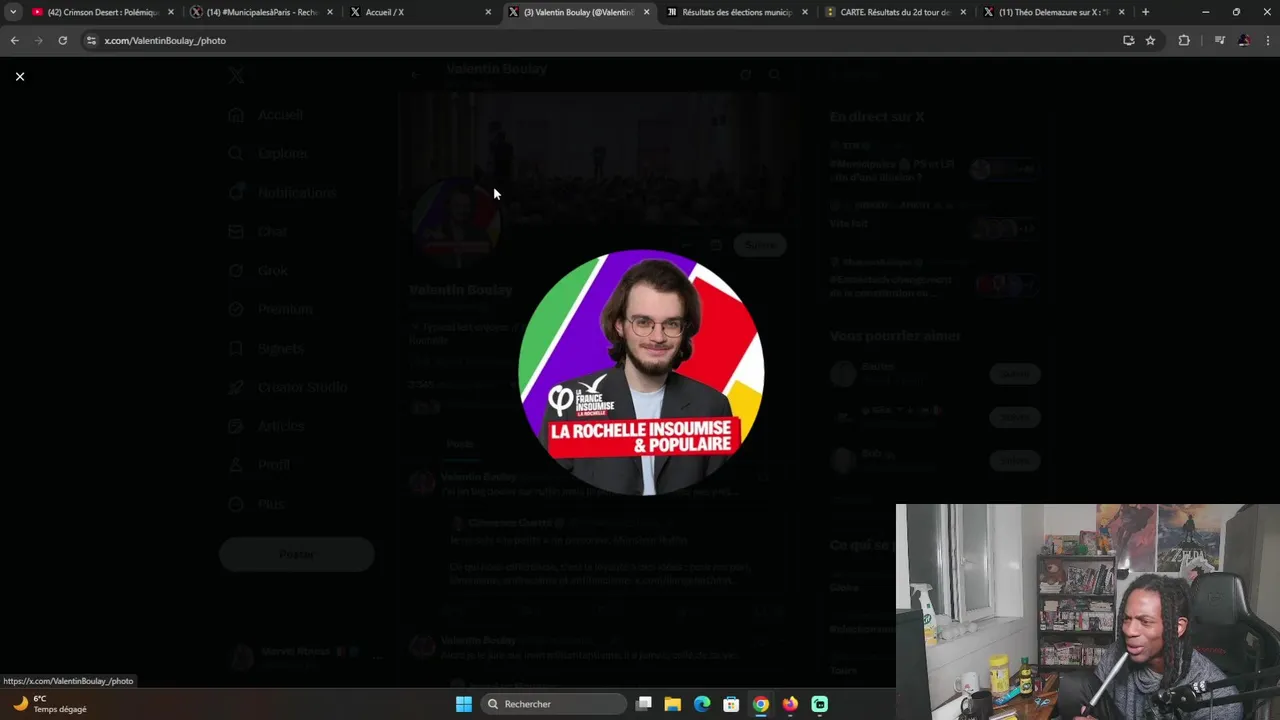The width and height of the screenshot is (1280, 720).
Task: Focus the address bar showing x.com/ValentinBoulay_/photo
Action: [x=600, y=40]
